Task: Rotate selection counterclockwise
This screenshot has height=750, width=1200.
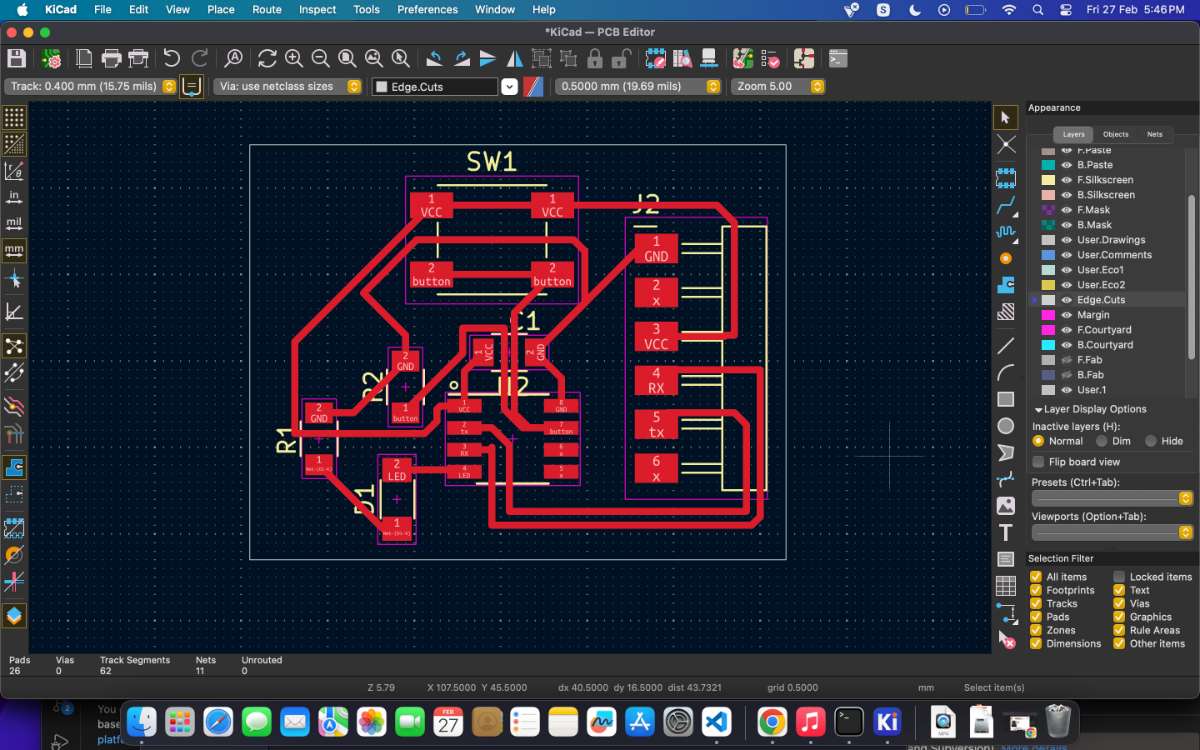Action: point(434,58)
